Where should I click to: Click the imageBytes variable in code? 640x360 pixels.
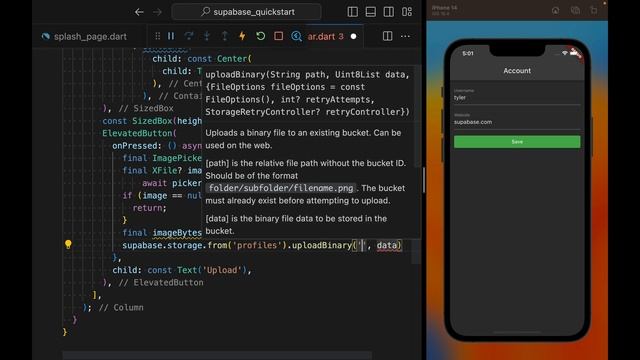click(x=177, y=233)
